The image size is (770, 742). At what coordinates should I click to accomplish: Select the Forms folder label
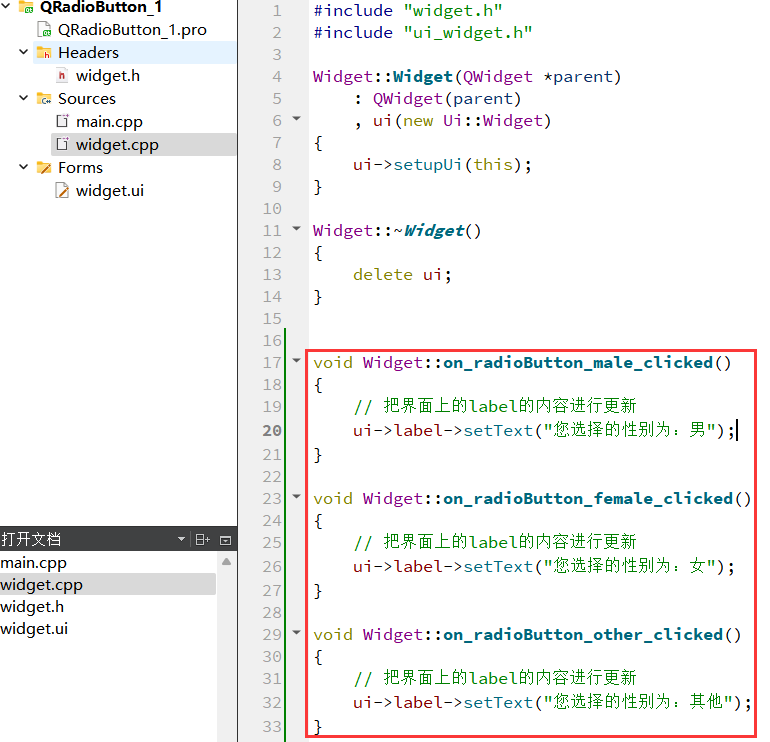(x=81, y=168)
